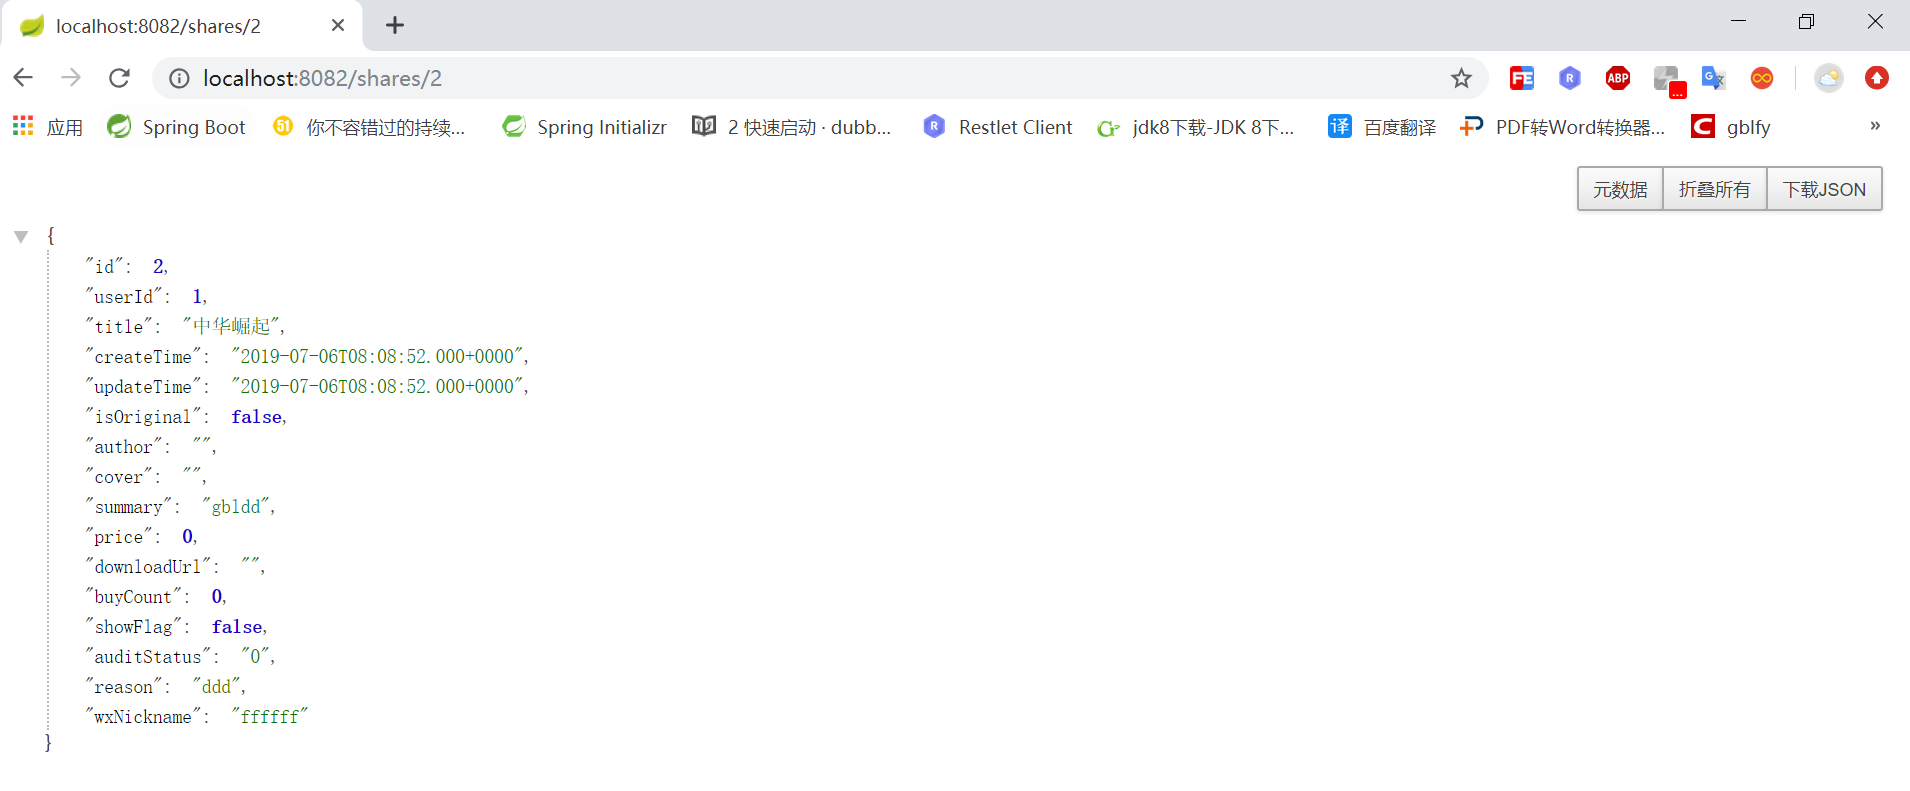Open the PDF转Word转换器 bookmark
This screenshot has height=791, width=1910.
point(1562,127)
